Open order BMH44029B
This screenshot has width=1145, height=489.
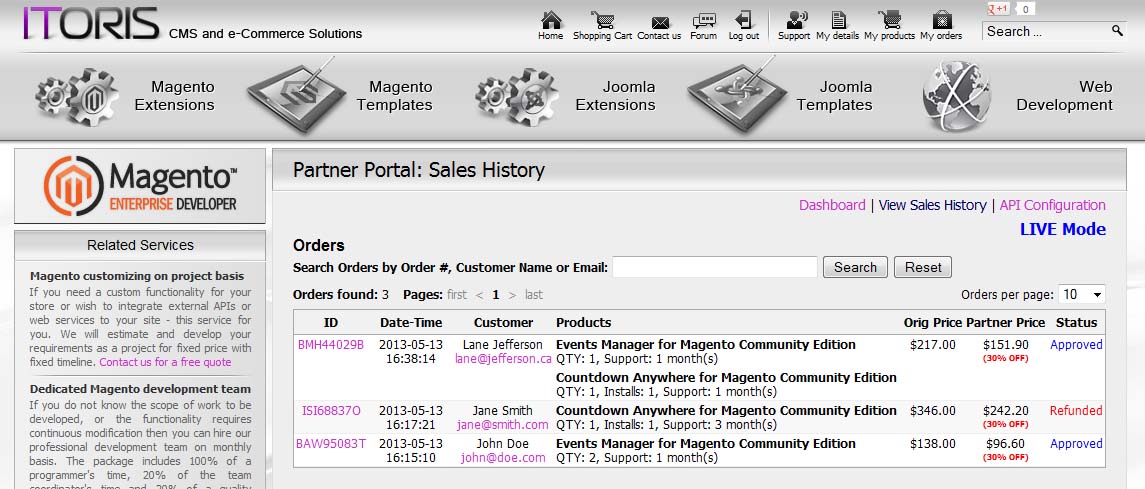point(331,344)
